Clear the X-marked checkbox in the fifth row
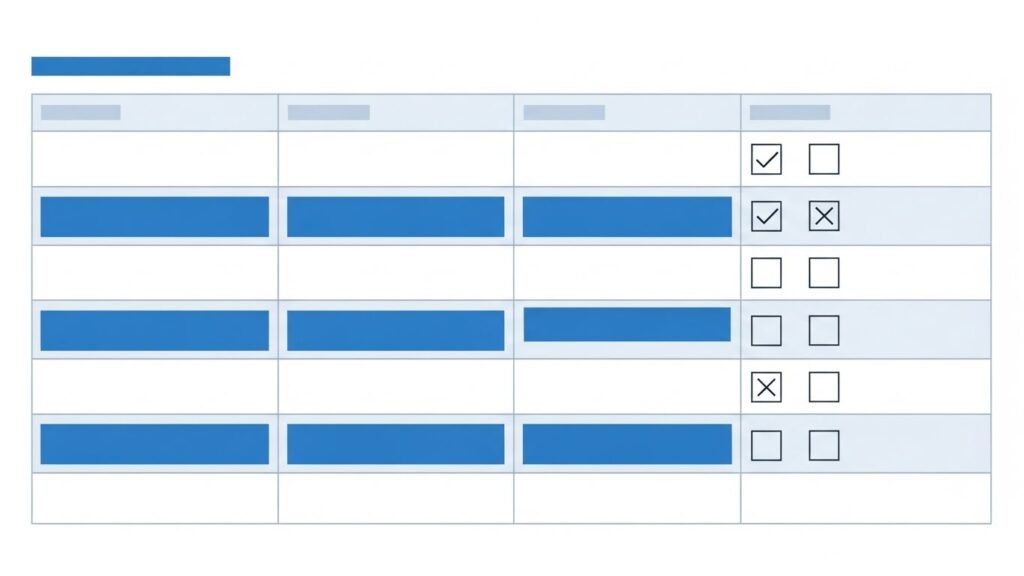The image size is (1024, 576). click(x=766, y=387)
